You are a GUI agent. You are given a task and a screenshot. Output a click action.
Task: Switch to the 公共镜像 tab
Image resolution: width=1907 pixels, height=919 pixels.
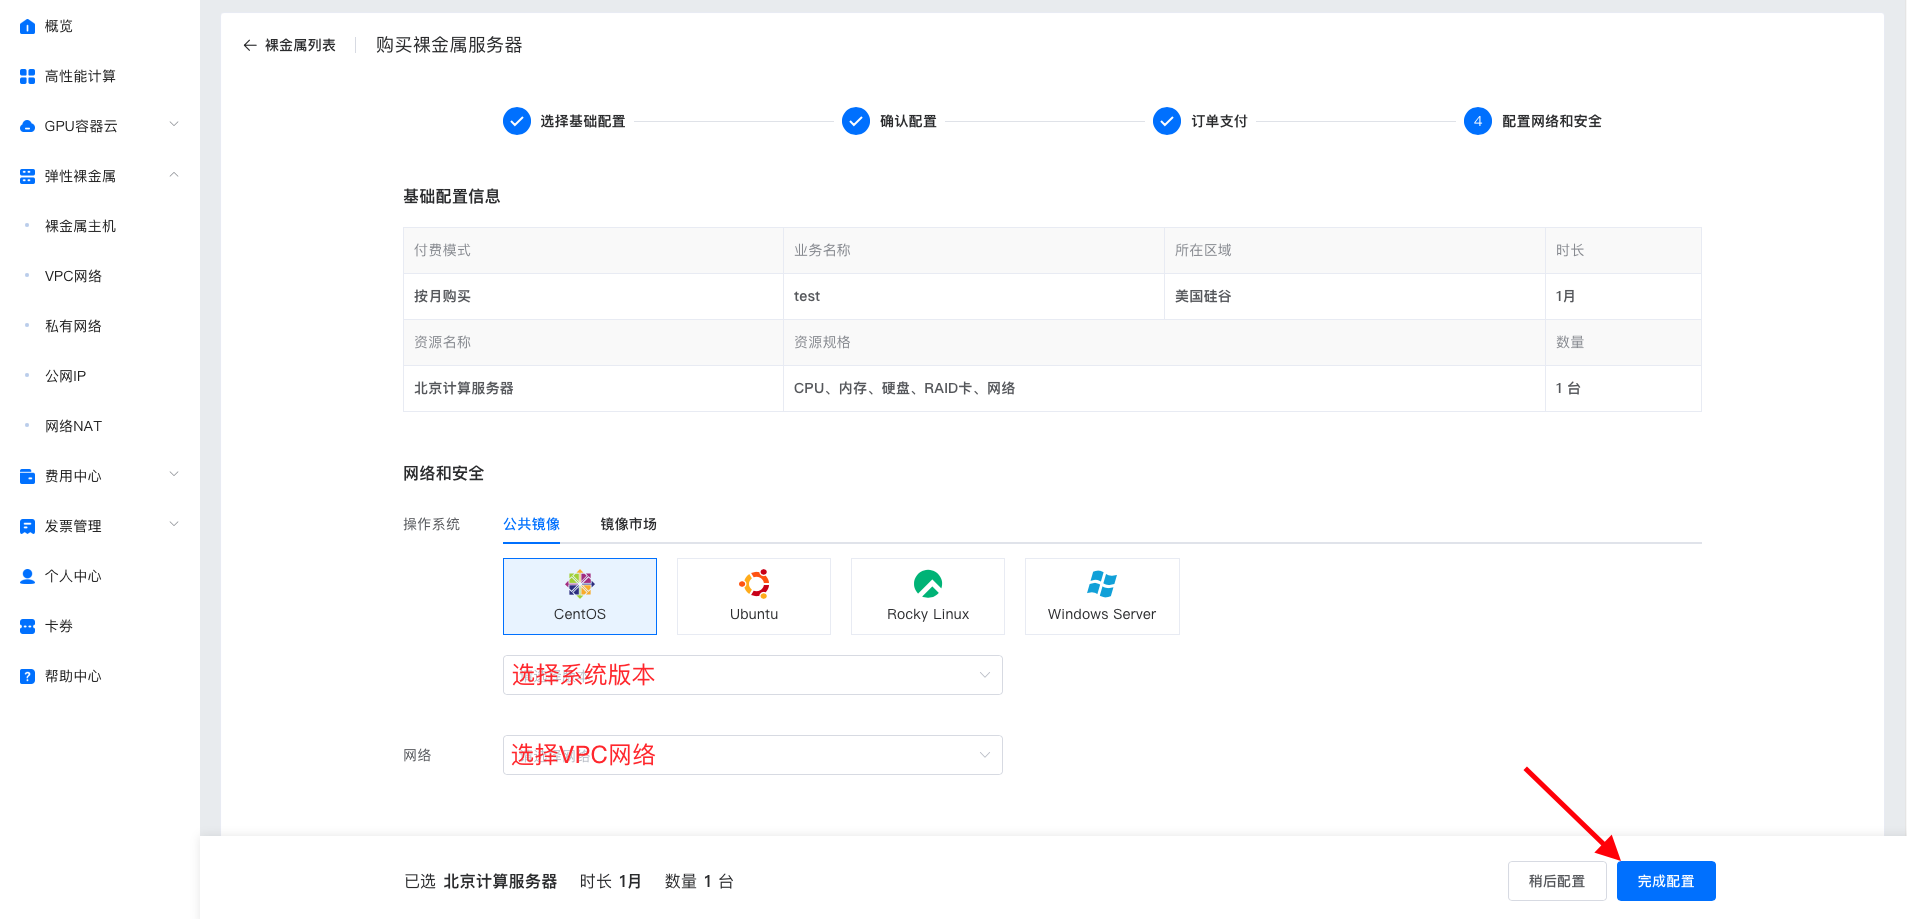tap(531, 524)
